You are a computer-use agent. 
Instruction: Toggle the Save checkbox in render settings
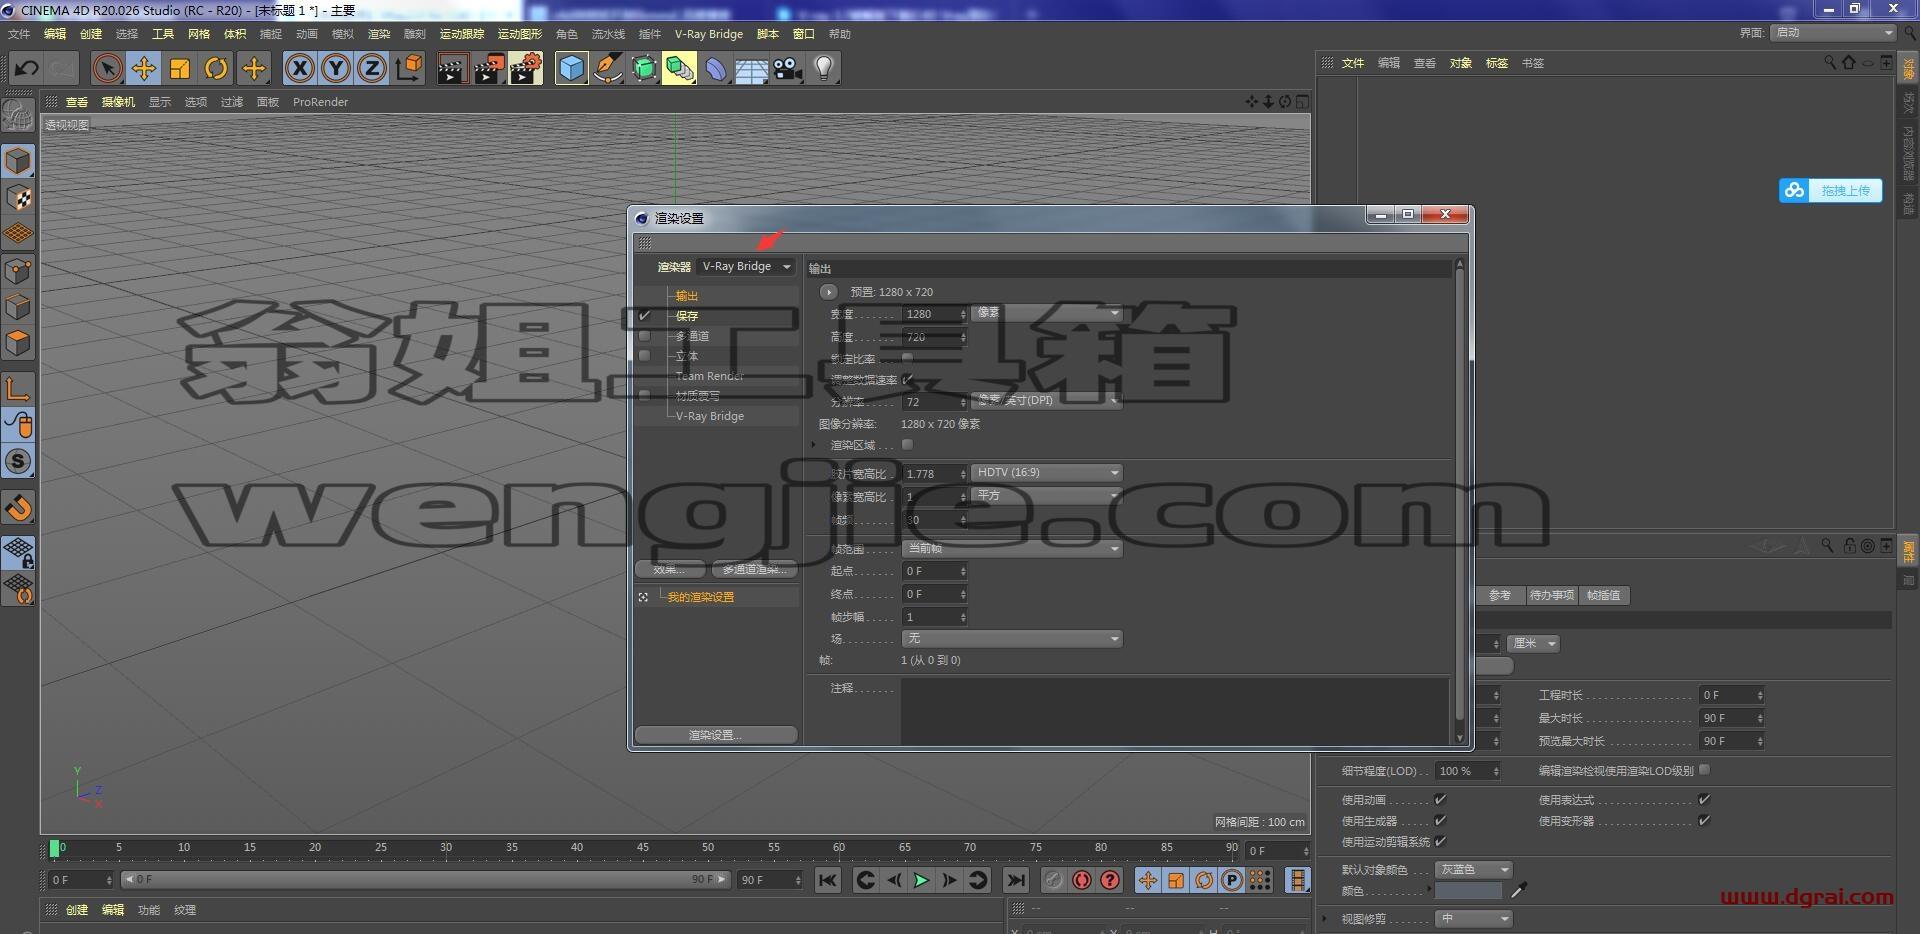pos(645,316)
